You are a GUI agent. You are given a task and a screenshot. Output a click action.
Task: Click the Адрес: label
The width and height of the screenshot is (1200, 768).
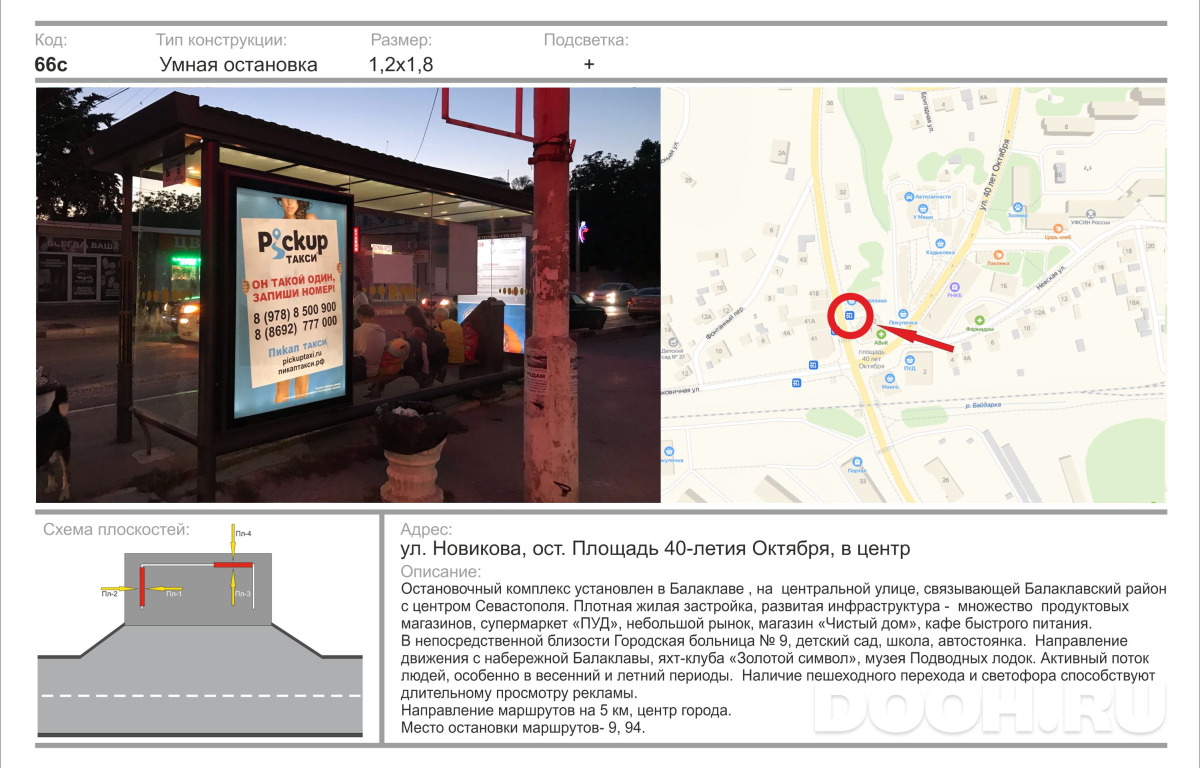(x=426, y=529)
